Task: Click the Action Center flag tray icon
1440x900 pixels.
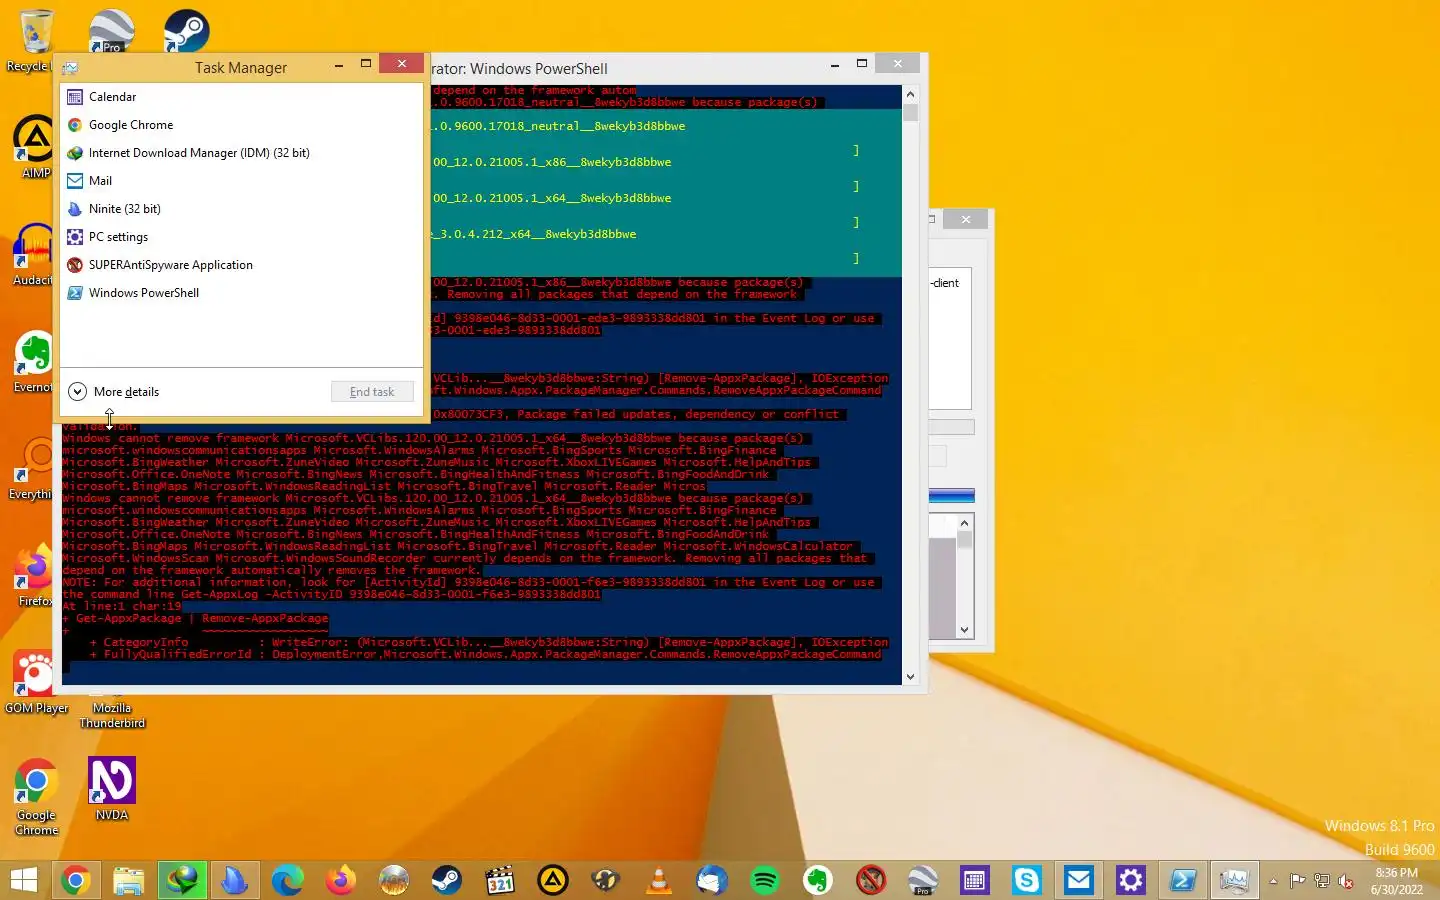Action: 1297,881
